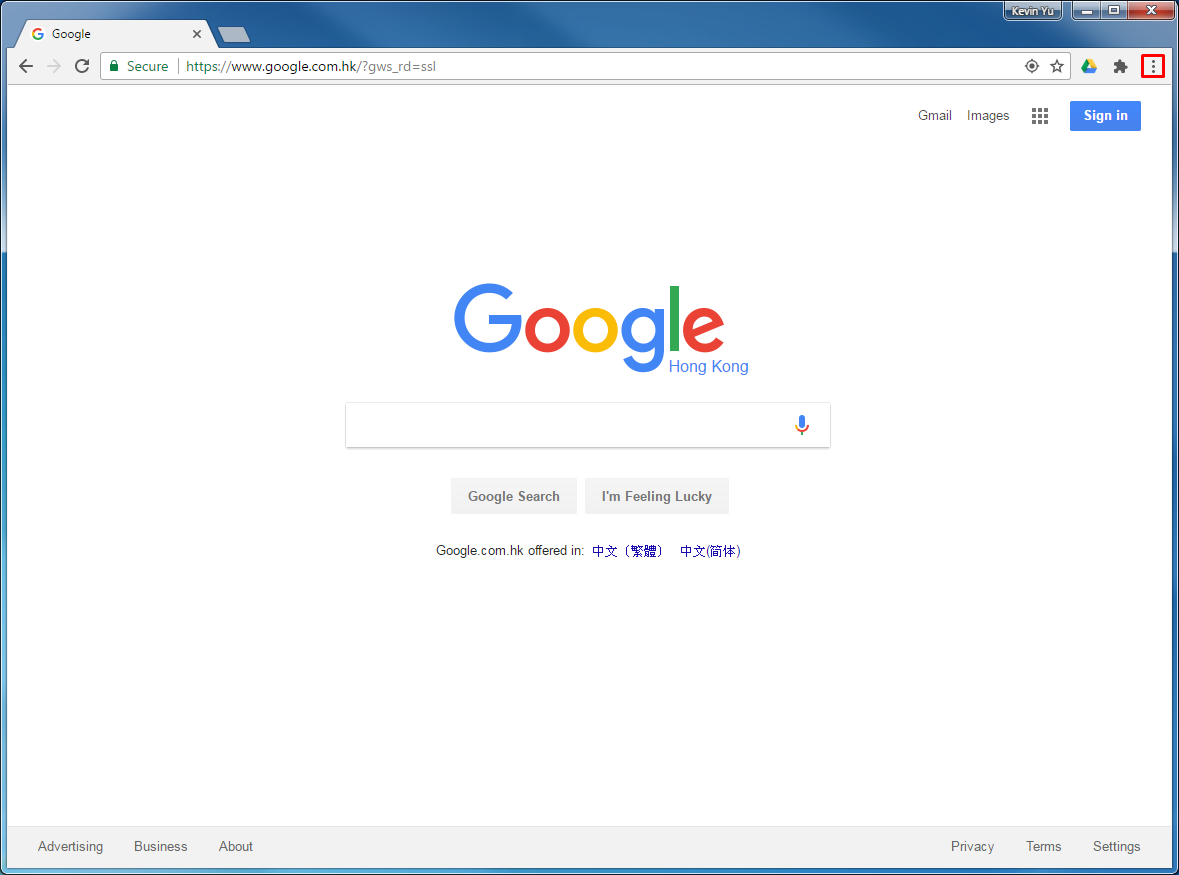1179x875 pixels.
Task: Switch to Traditional Chinese 中文（繁體）
Action: [627, 551]
